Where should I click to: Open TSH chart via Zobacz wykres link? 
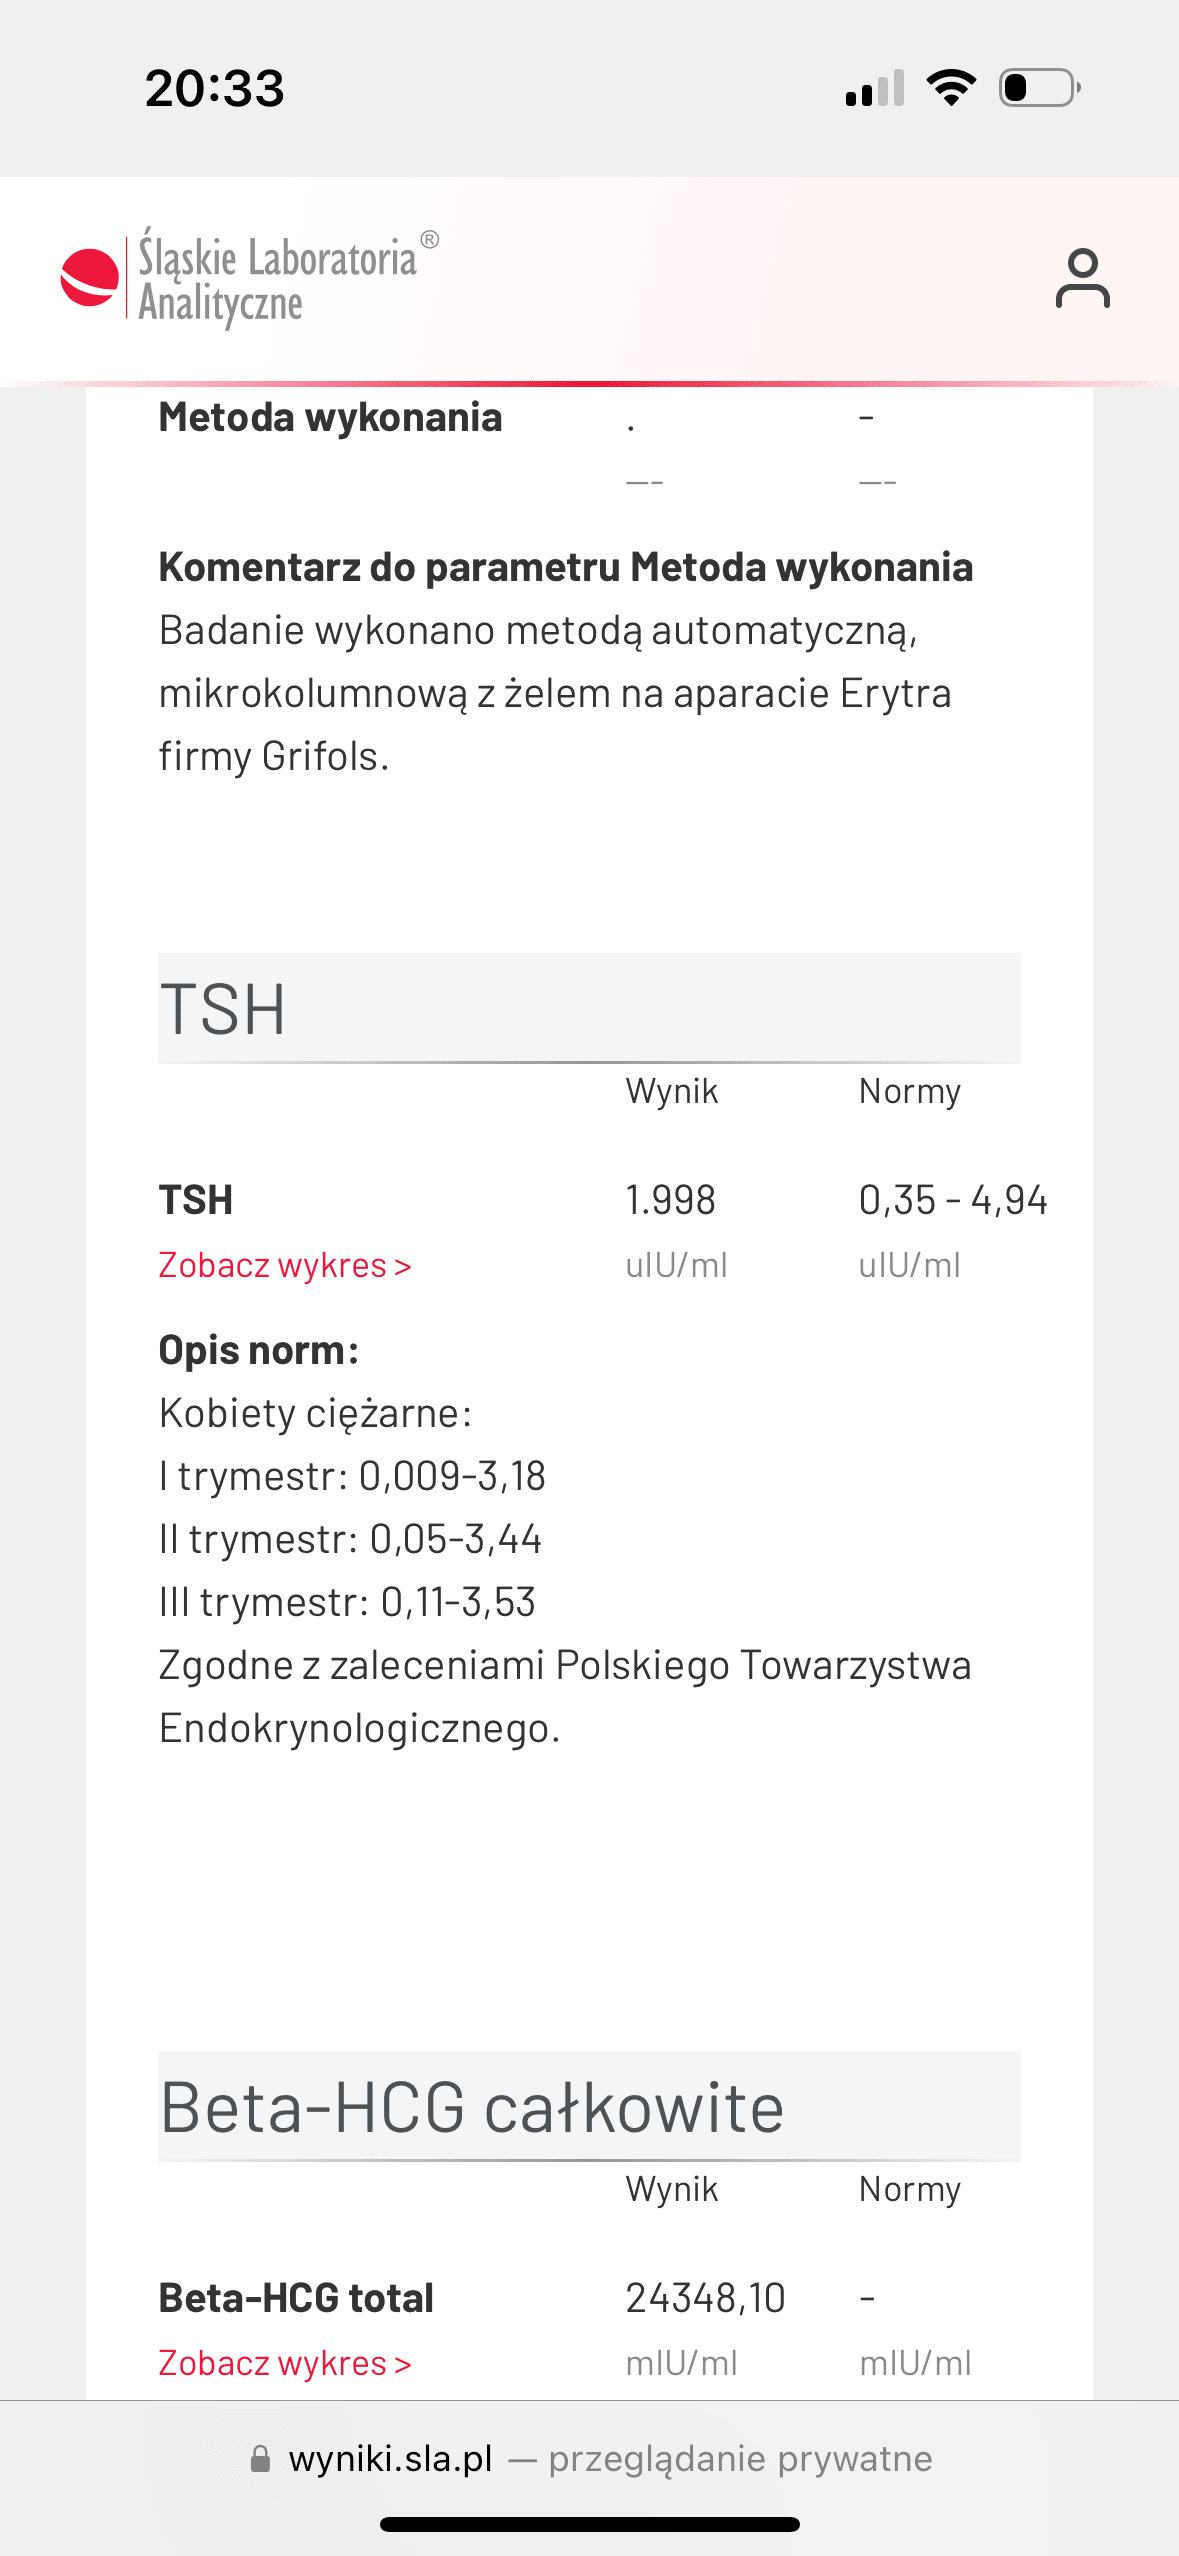(285, 1266)
